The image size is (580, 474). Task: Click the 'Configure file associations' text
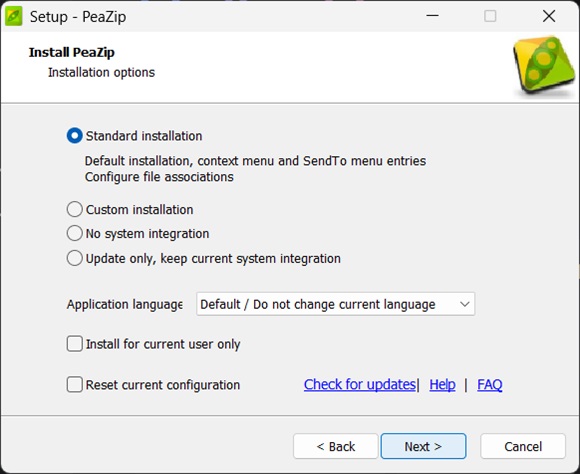159,177
